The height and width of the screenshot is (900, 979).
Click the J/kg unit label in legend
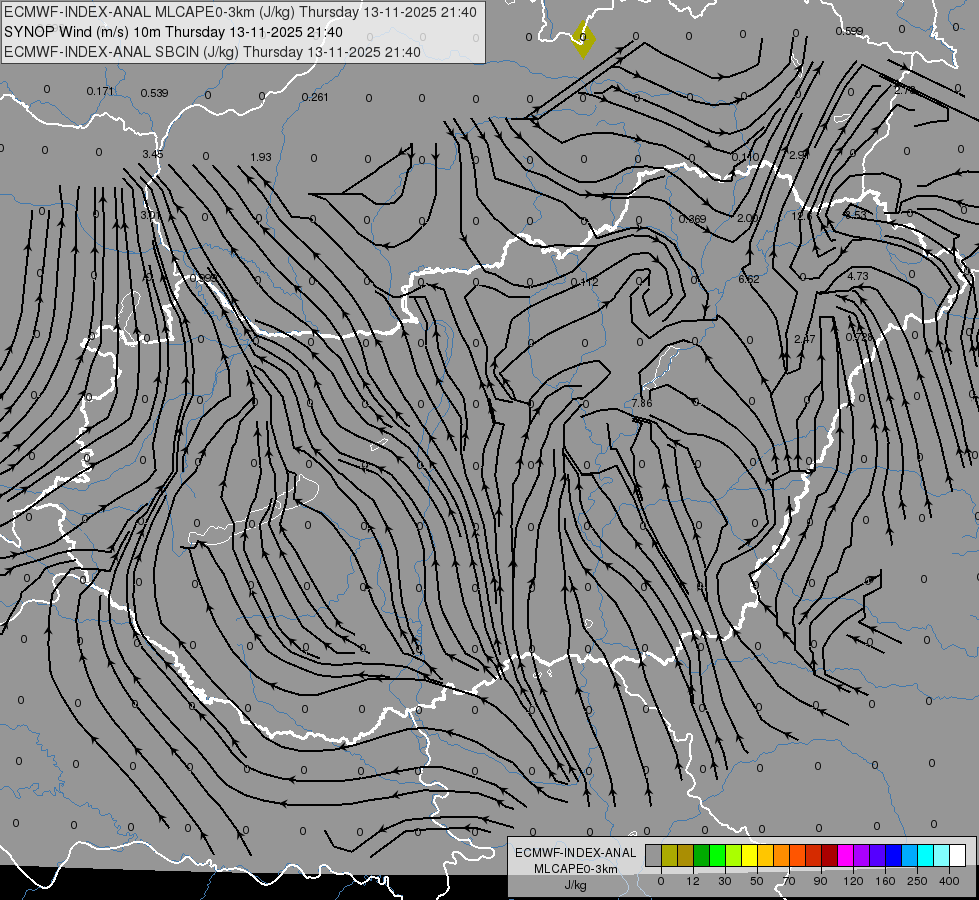[575, 885]
